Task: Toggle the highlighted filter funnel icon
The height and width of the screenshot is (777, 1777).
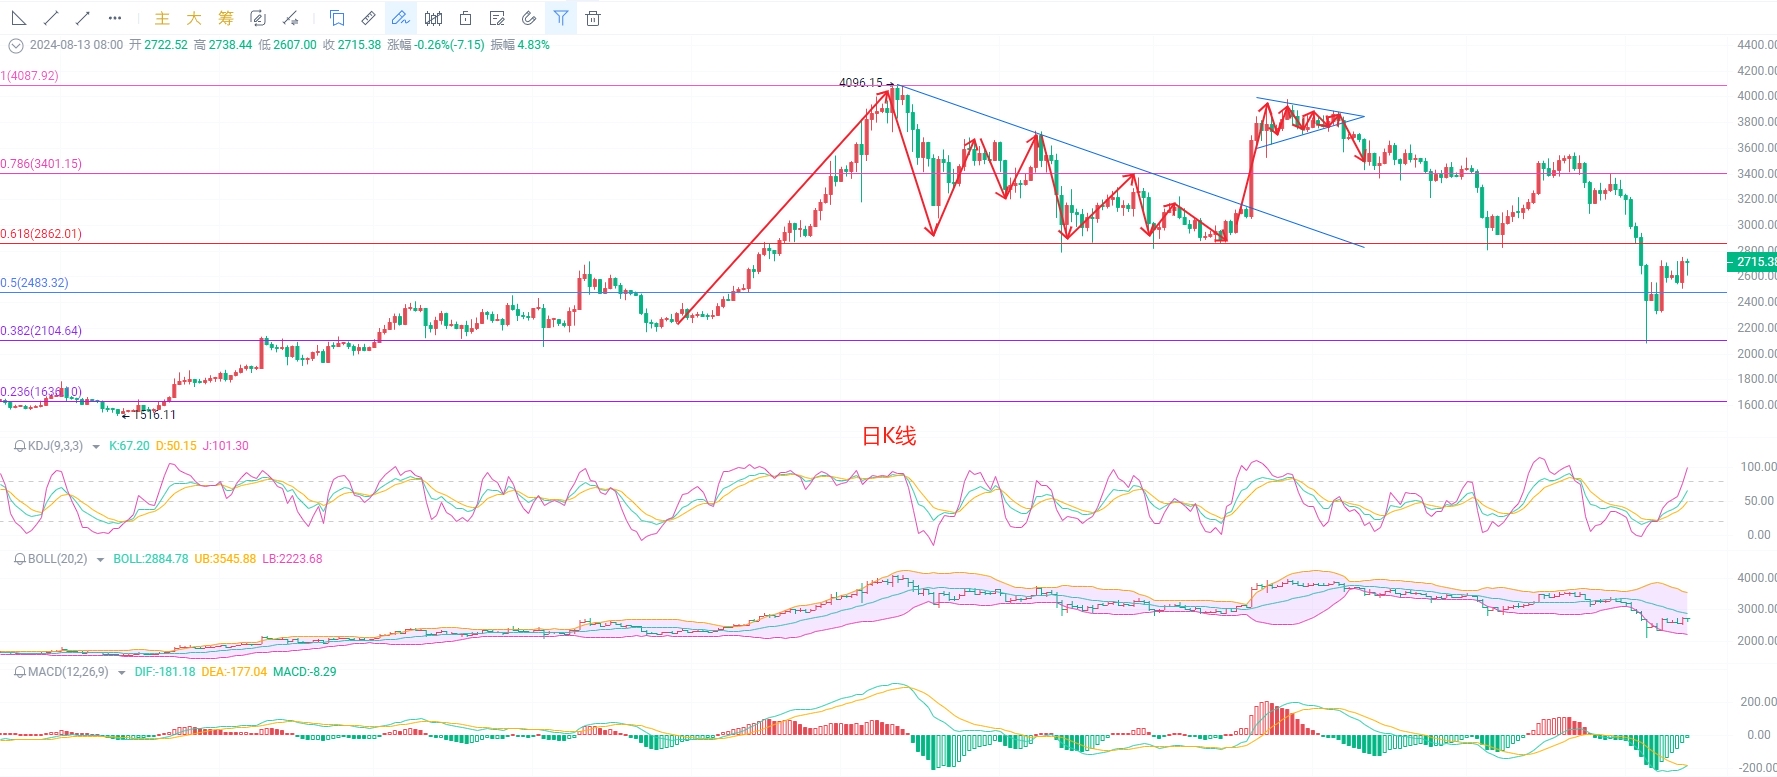Action: (561, 18)
